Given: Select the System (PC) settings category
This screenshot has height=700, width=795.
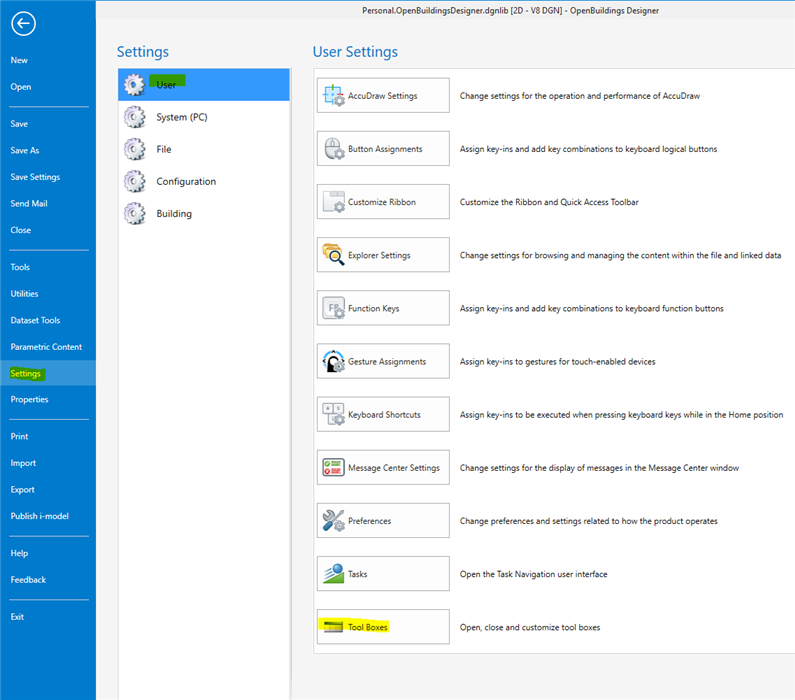Looking at the screenshot, I should click(x=204, y=117).
